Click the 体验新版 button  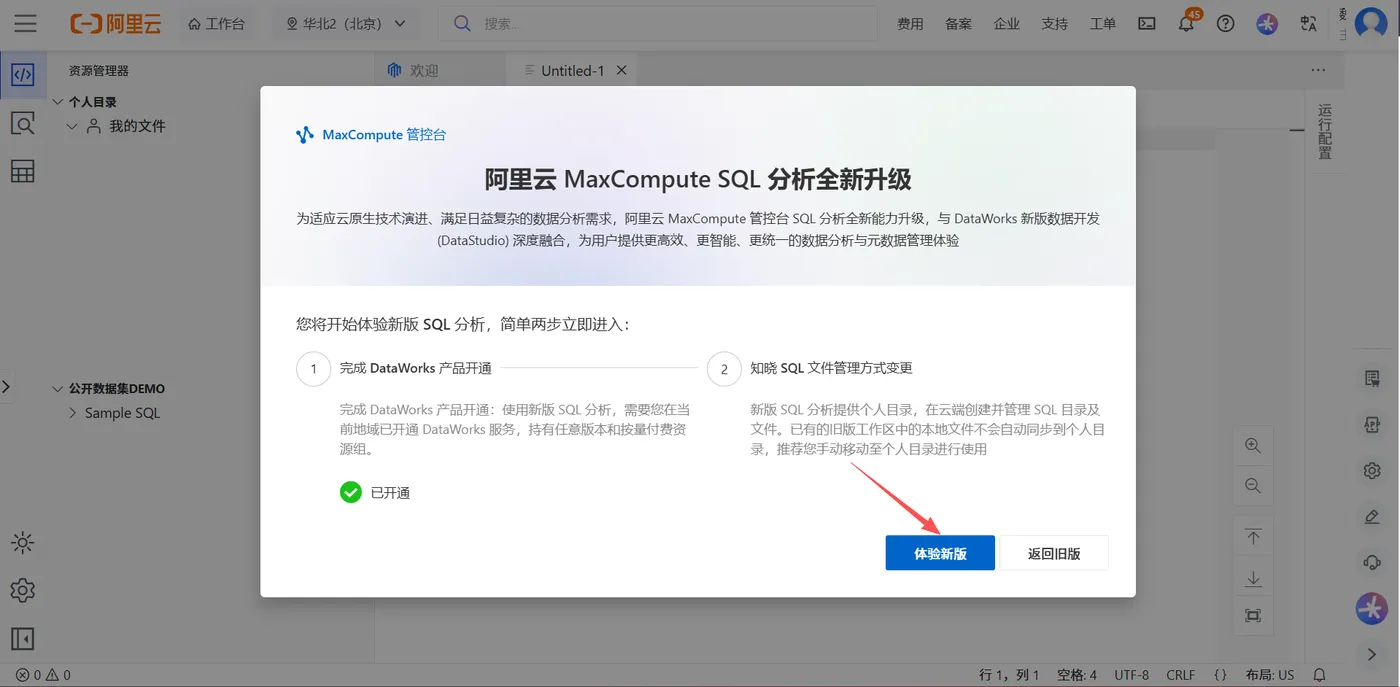click(x=940, y=553)
